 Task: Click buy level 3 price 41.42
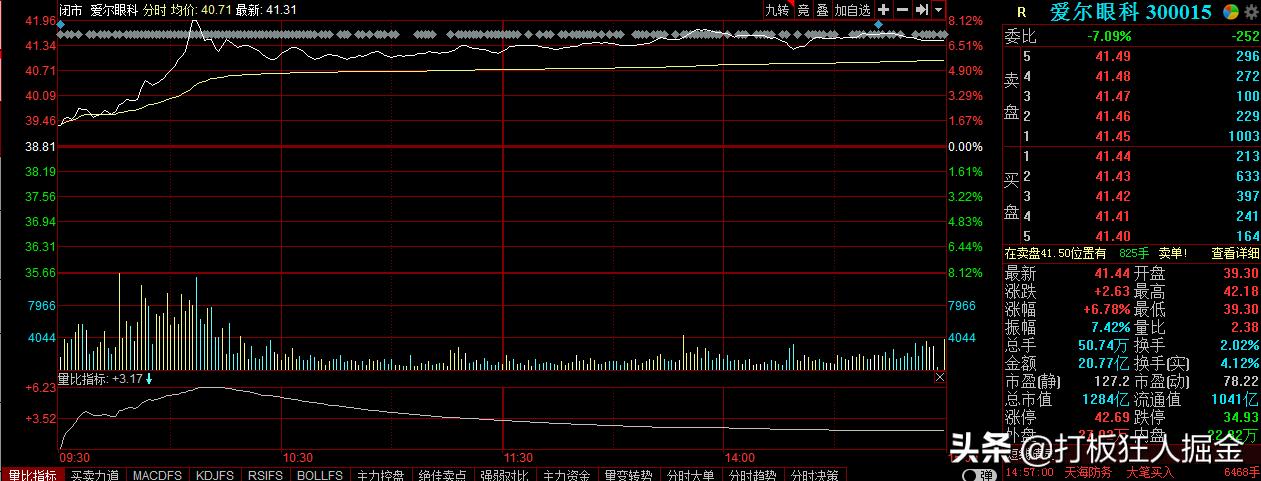[1112, 196]
